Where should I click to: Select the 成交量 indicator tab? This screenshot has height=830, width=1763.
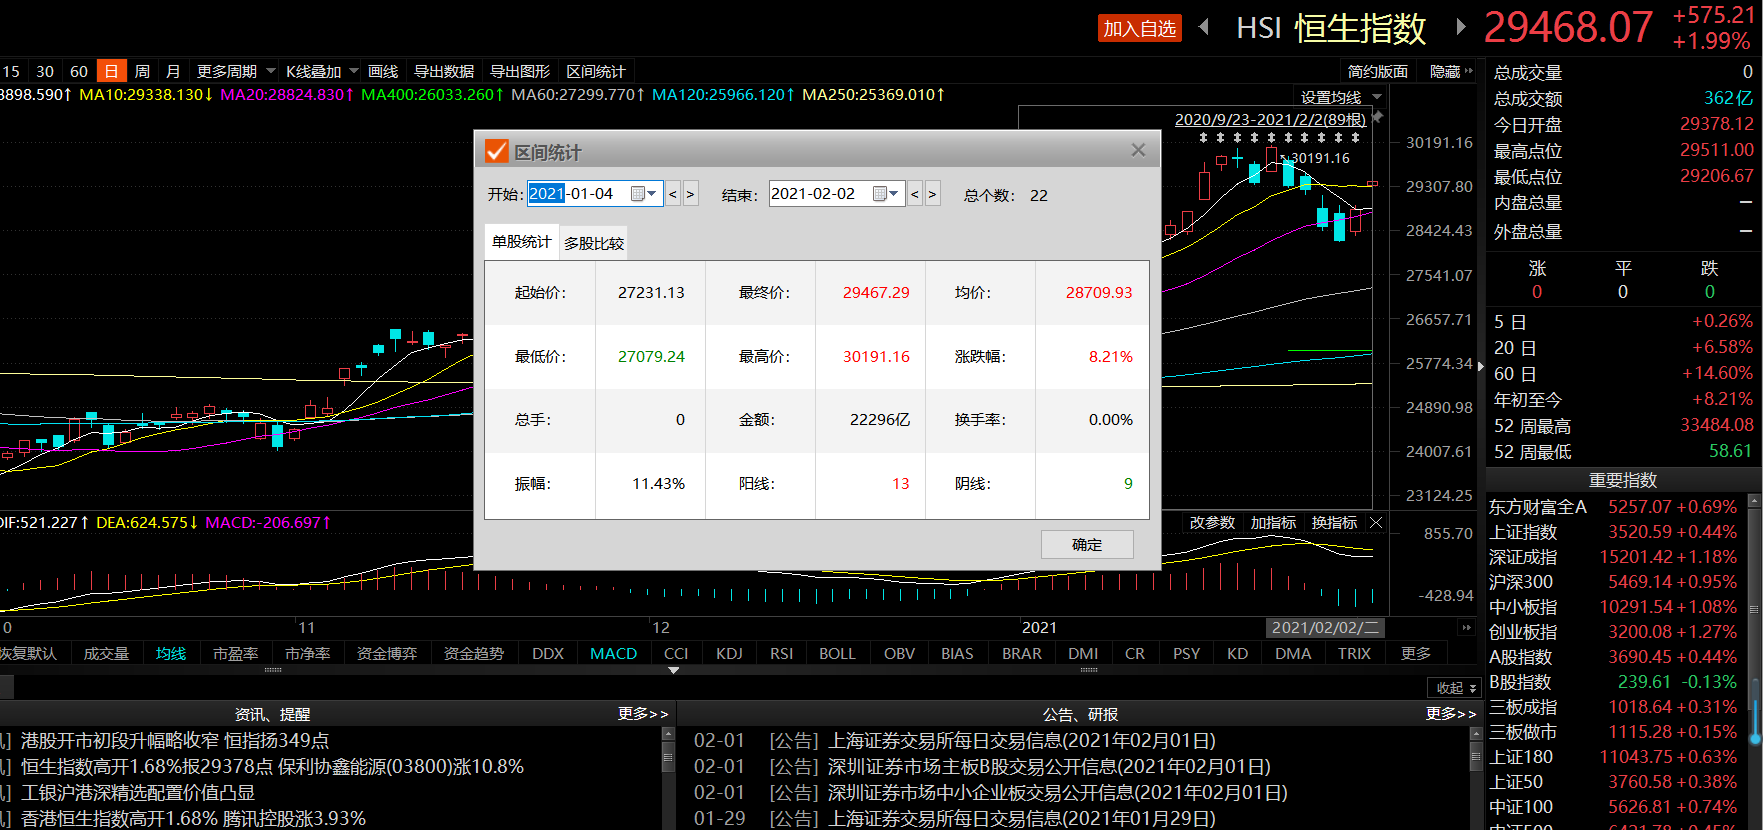(x=106, y=653)
